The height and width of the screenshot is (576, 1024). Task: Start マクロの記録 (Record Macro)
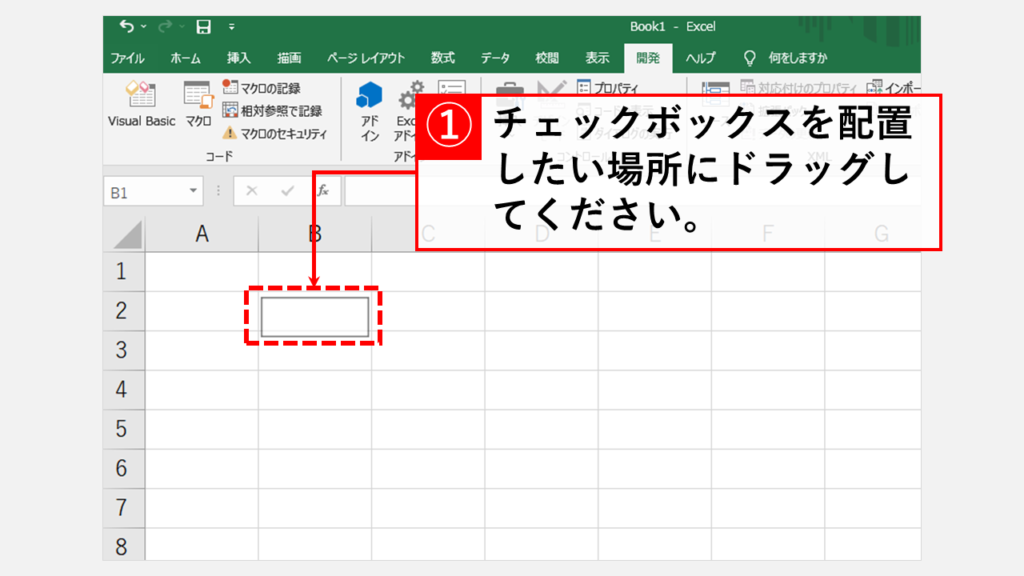(x=262, y=88)
